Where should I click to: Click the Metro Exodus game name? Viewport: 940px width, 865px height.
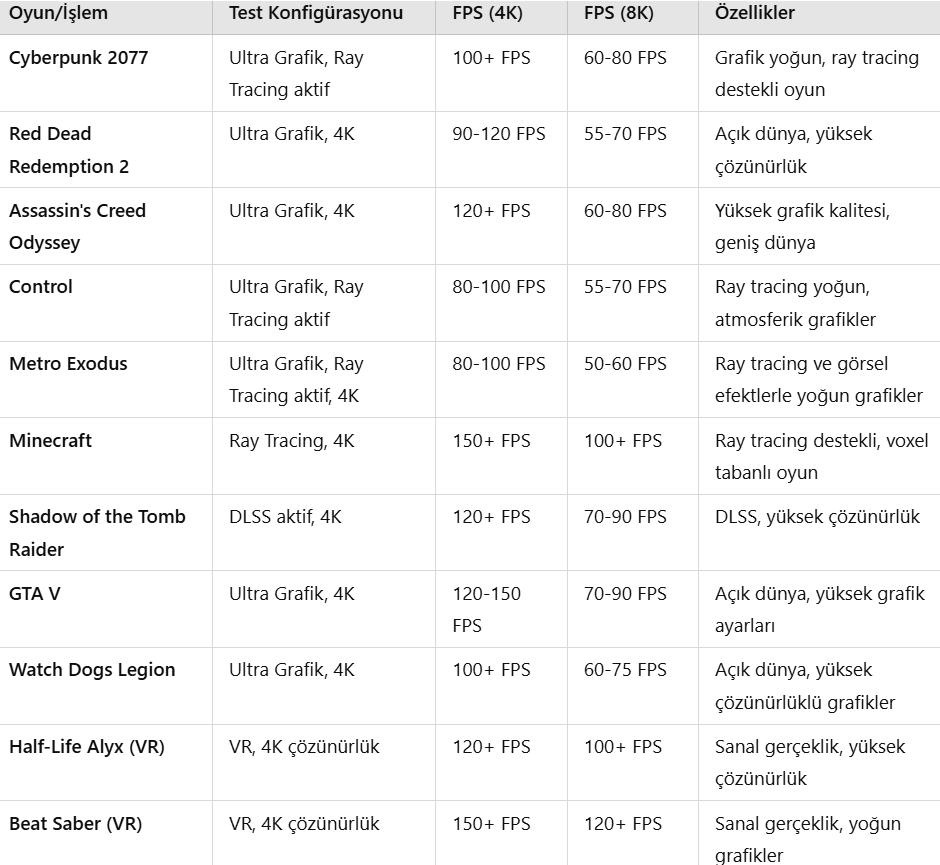tap(68, 363)
